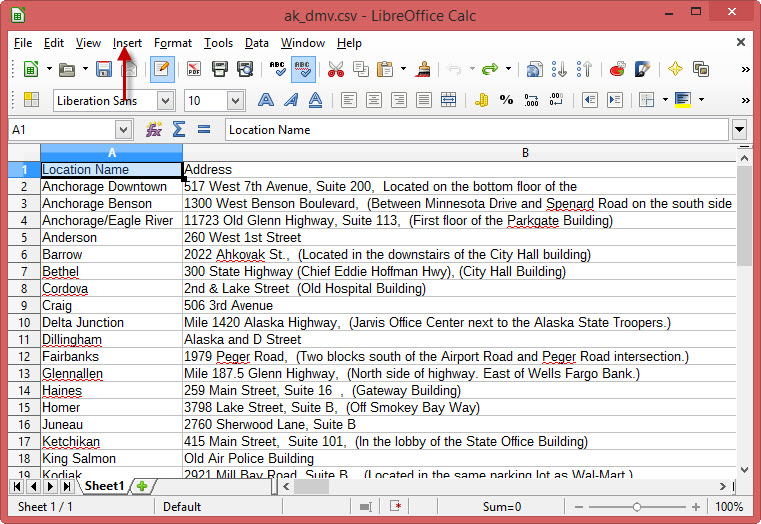Merge and center cells
The width and height of the screenshot is (761, 524).
point(448,100)
